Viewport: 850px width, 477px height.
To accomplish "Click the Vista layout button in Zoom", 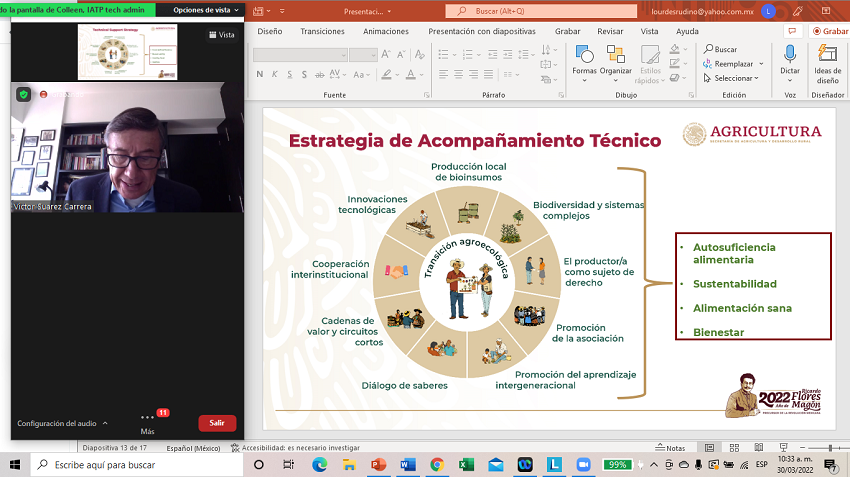I will 221,34.
